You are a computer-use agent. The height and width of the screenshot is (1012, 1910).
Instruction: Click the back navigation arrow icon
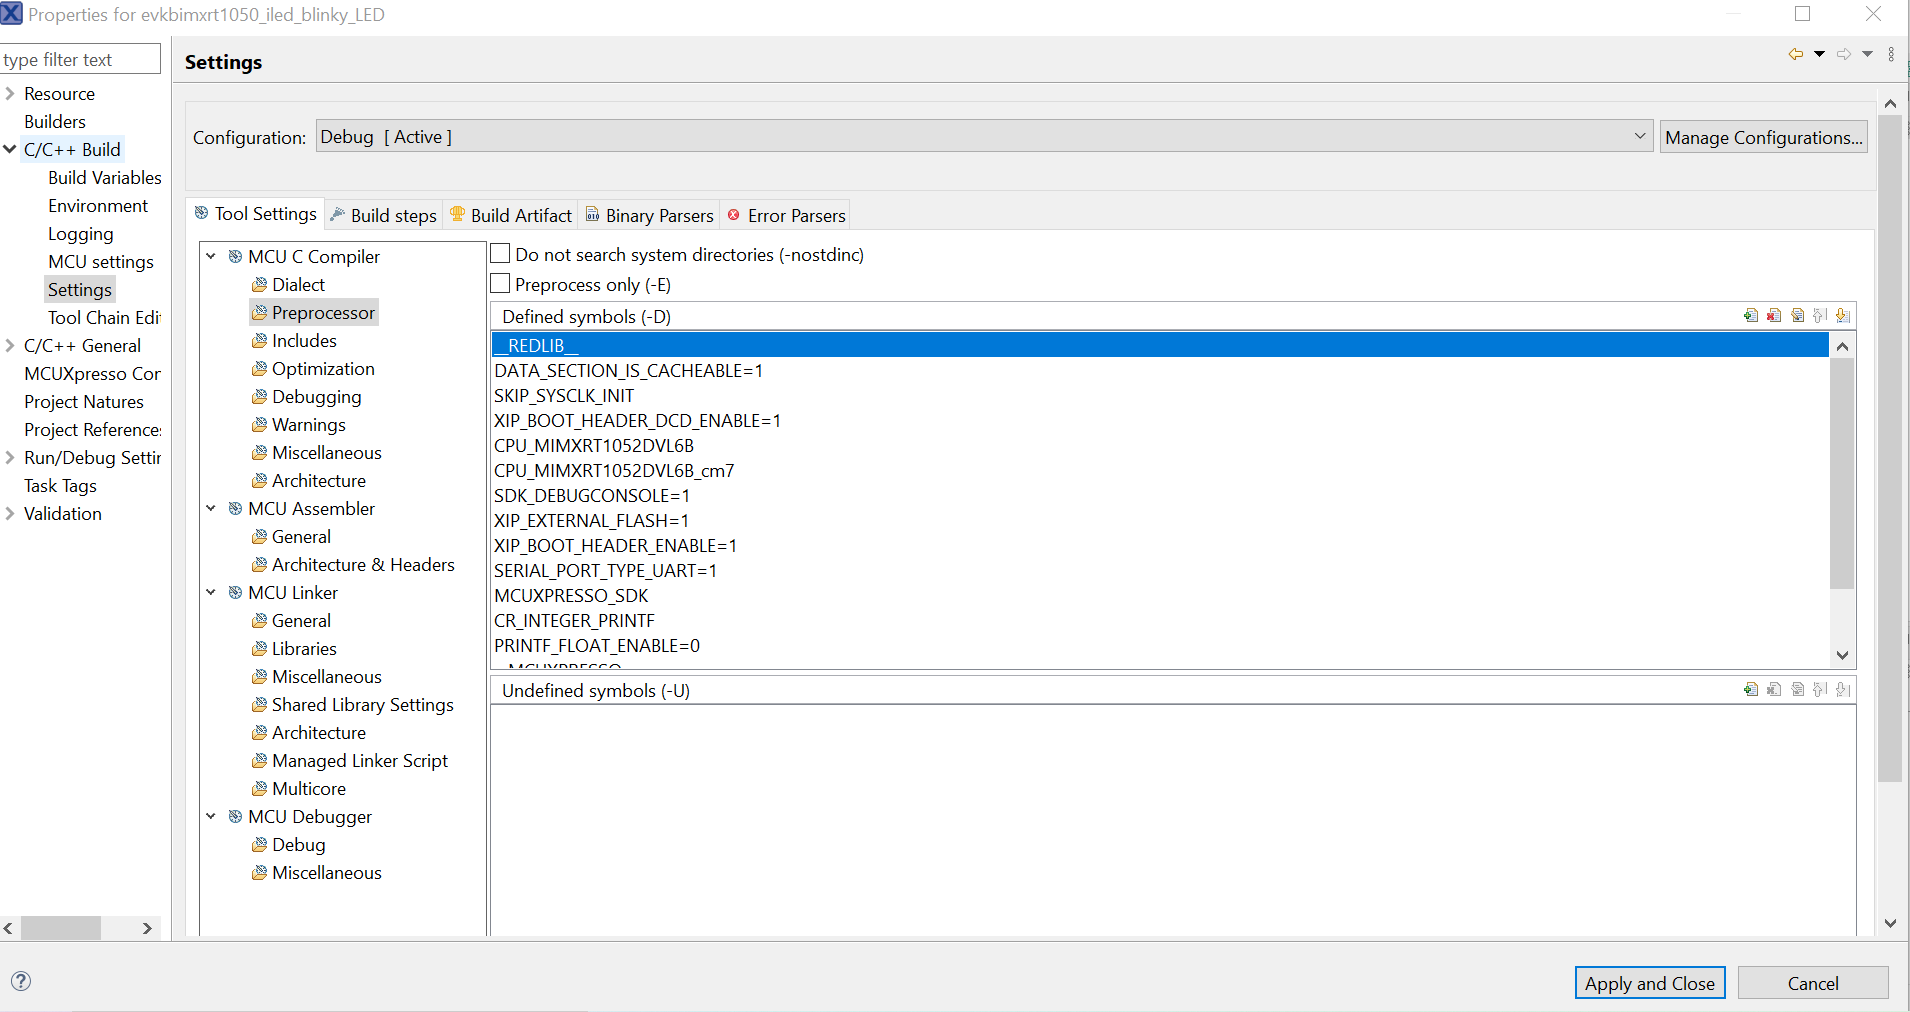click(1796, 54)
